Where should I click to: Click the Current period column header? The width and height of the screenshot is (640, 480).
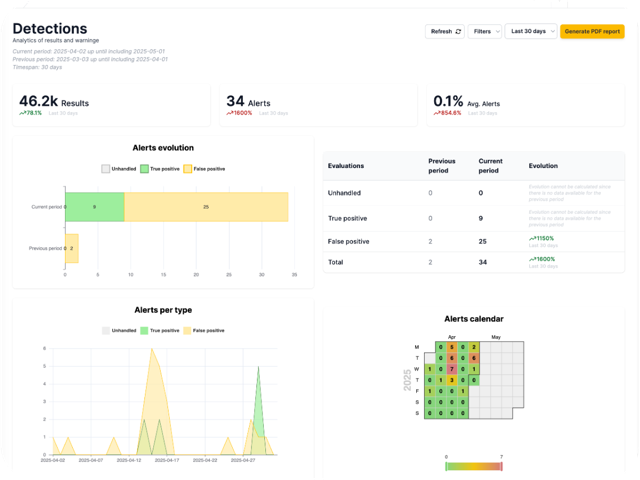(x=490, y=166)
